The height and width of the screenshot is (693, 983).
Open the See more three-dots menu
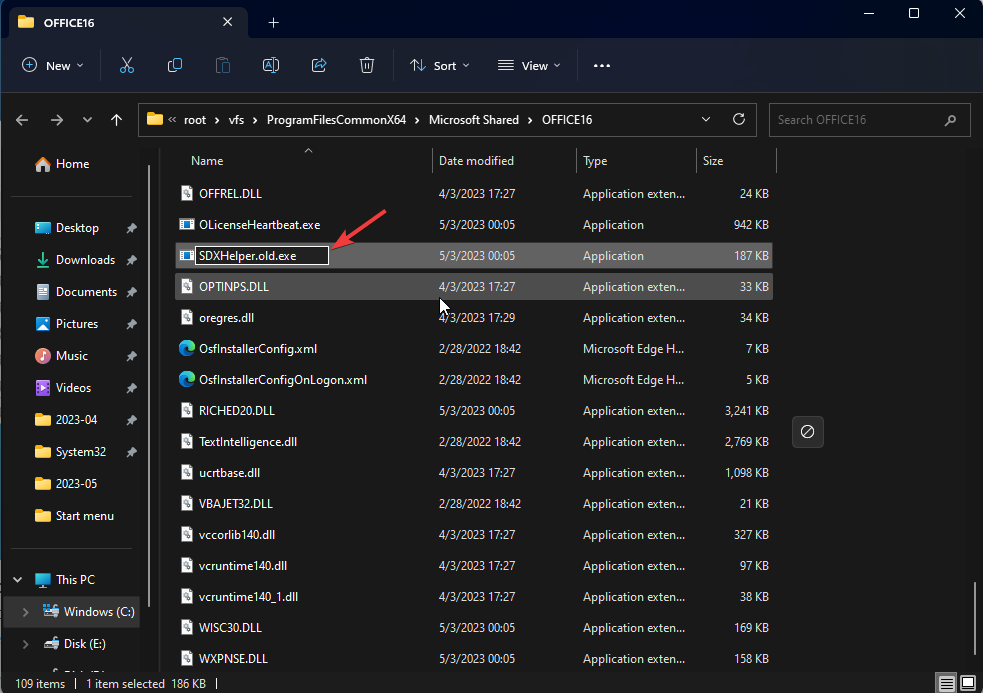coord(602,65)
